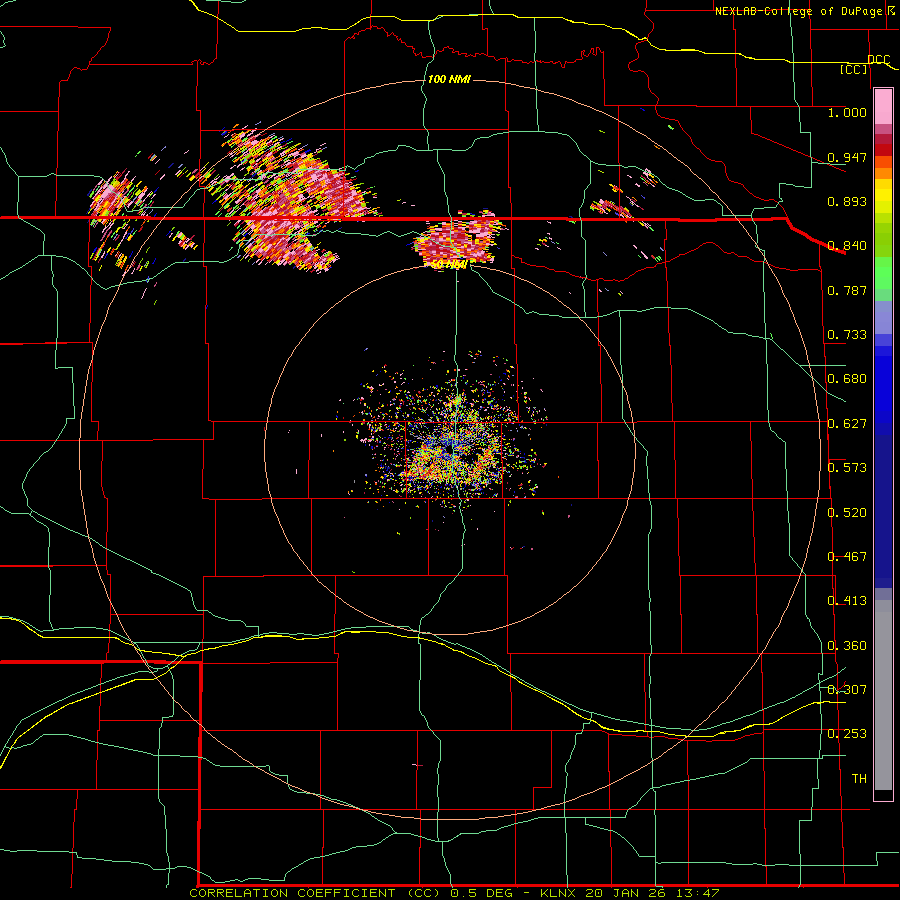The image size is (900, 900).
Task: Pick the light pink swatch on color bar
Action: pos(883,107)
